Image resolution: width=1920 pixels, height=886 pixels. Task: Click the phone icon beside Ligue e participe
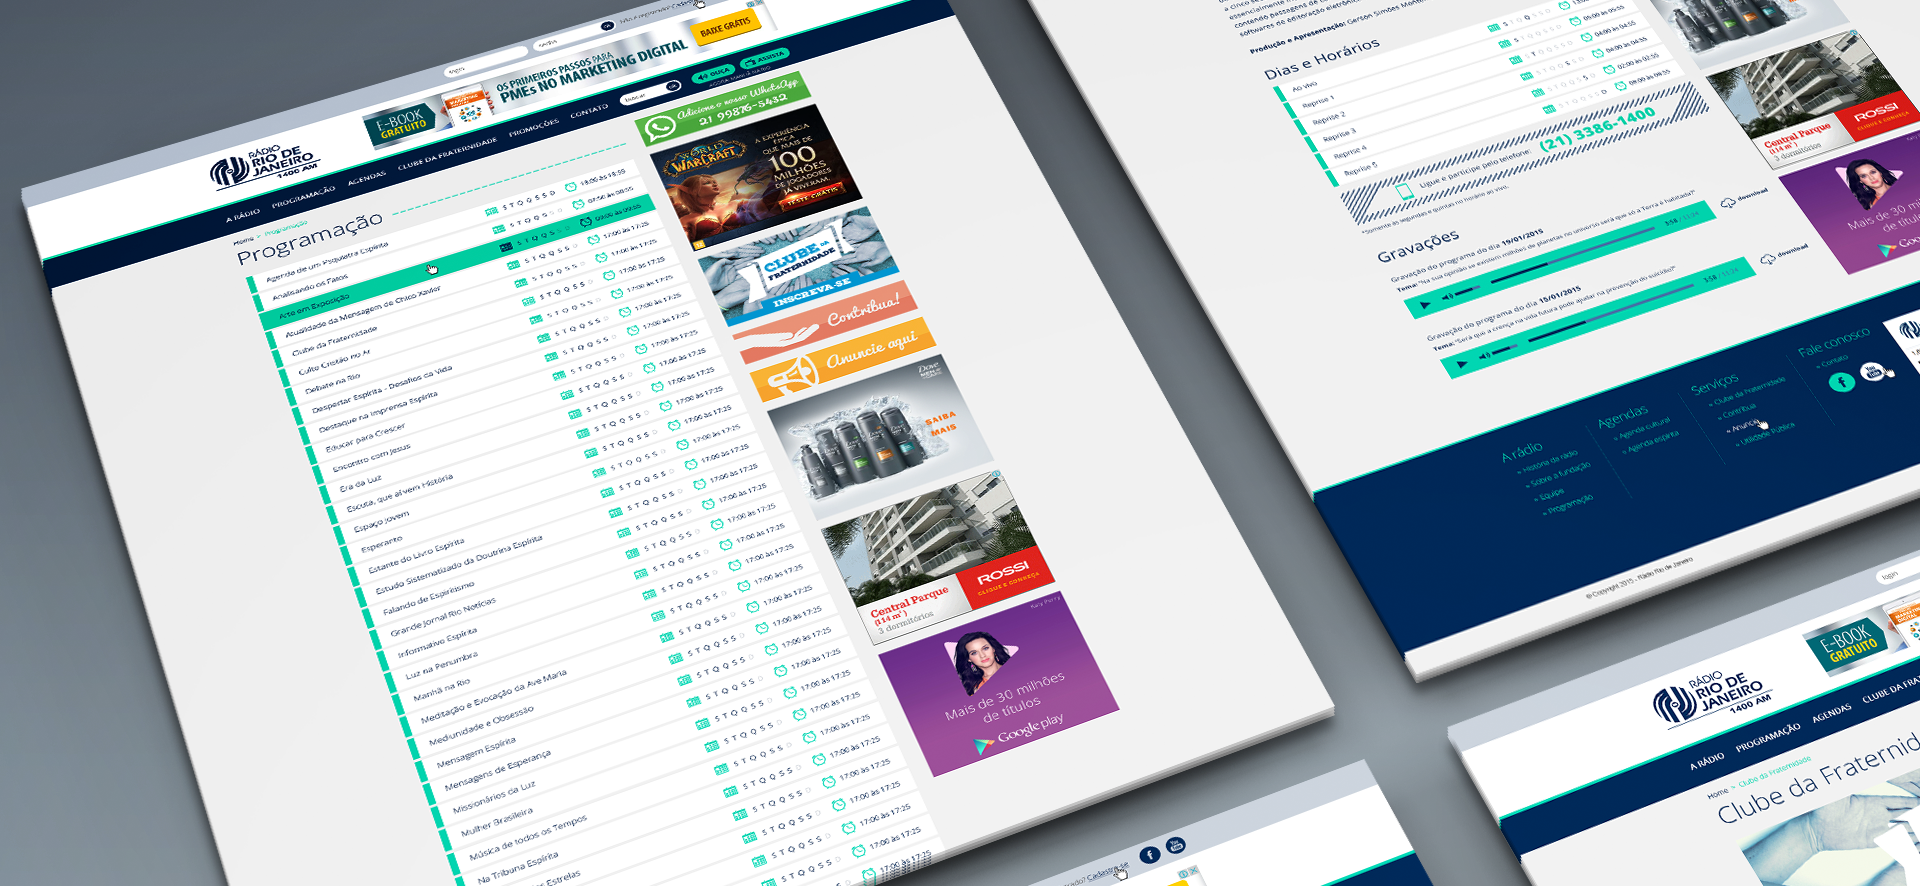point(1404,190)
